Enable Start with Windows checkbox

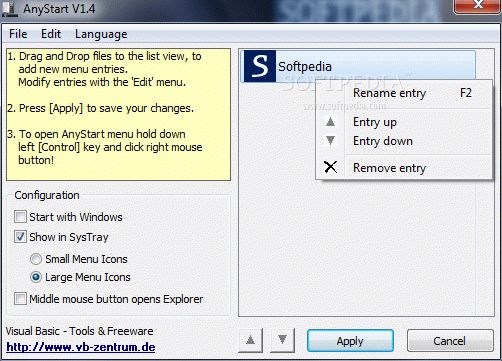click(x=20, y=217)
